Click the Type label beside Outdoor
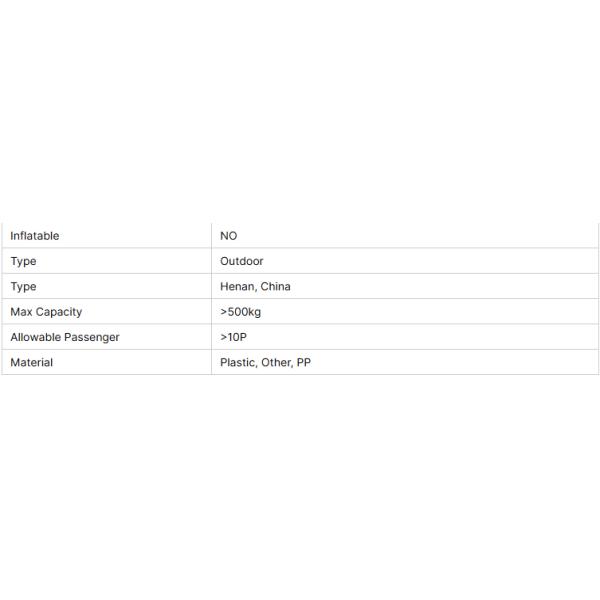Viewport: 600px width, 600px height. (x=23, y=261)
